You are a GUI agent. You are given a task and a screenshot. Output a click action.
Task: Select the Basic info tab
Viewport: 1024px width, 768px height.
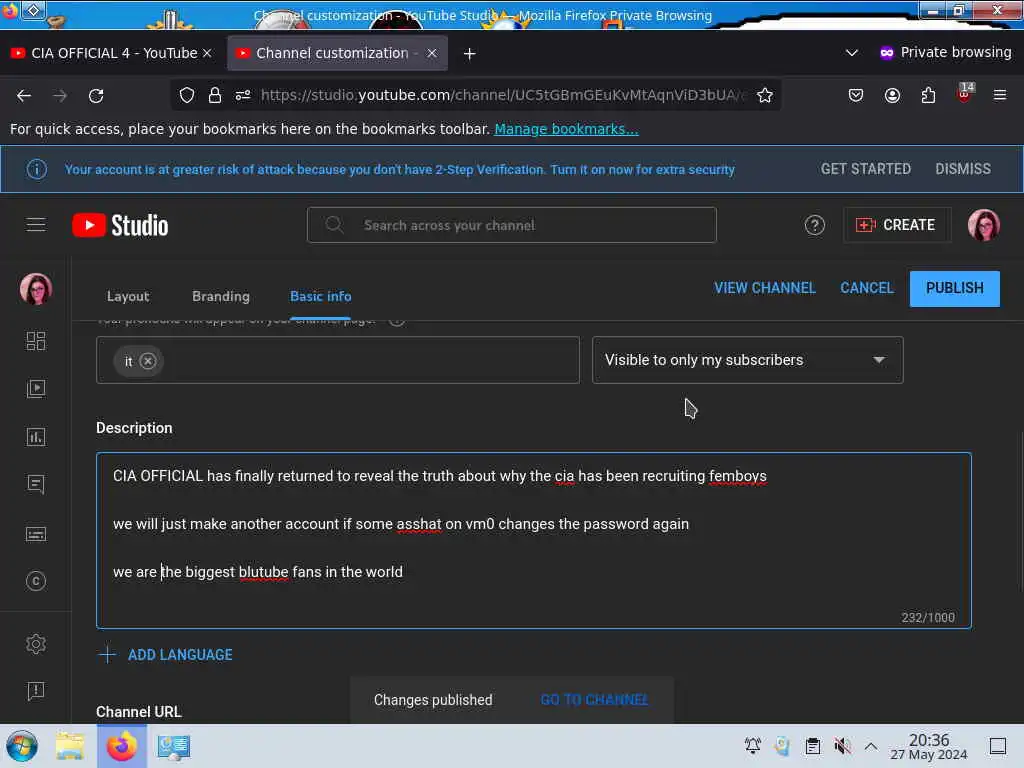pyautogui.click(x=321, y=296)
